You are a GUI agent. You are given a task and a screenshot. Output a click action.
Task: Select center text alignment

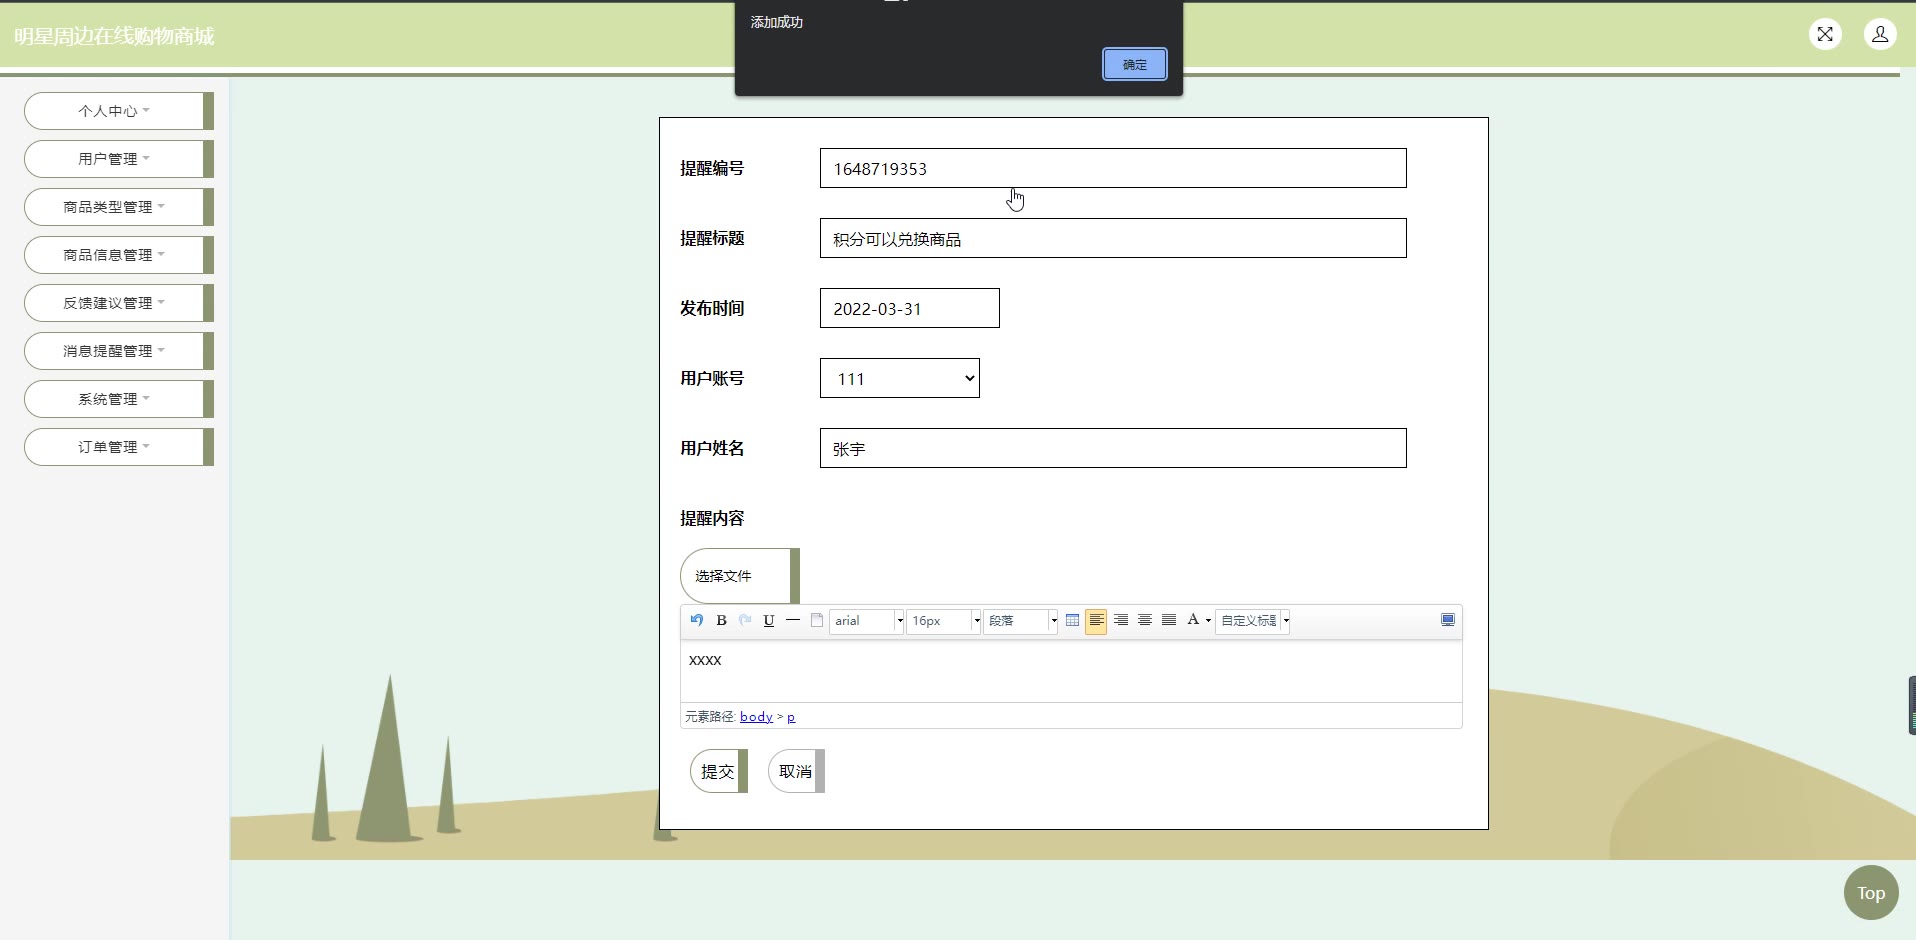1145,620
